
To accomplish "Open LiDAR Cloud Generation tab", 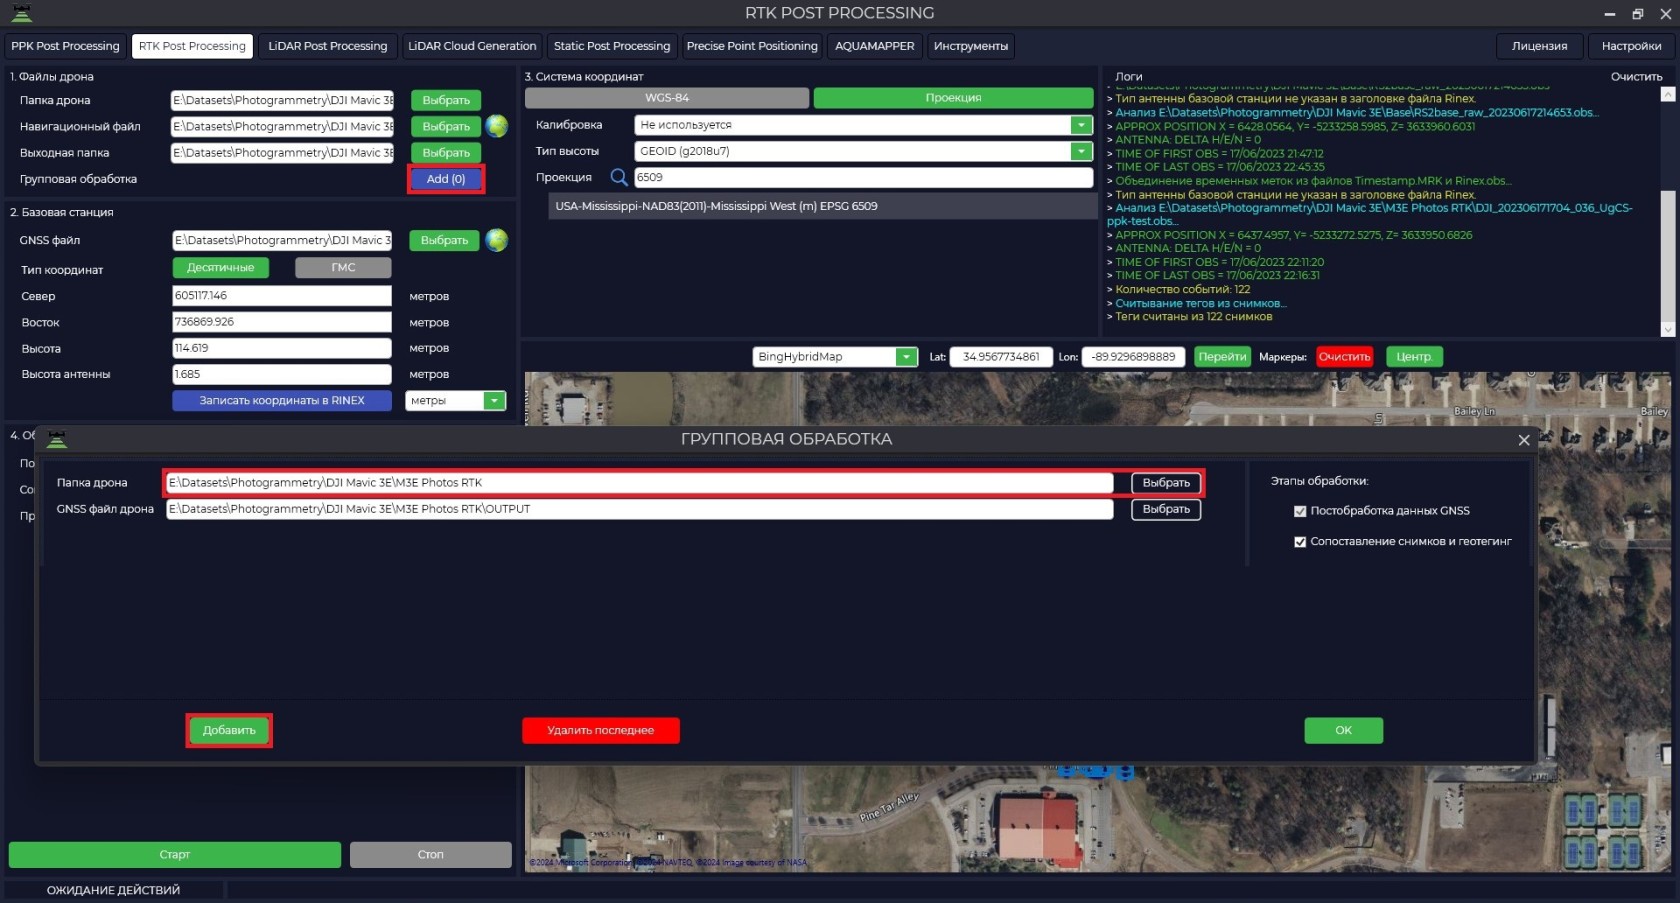I will pos(472,46).
